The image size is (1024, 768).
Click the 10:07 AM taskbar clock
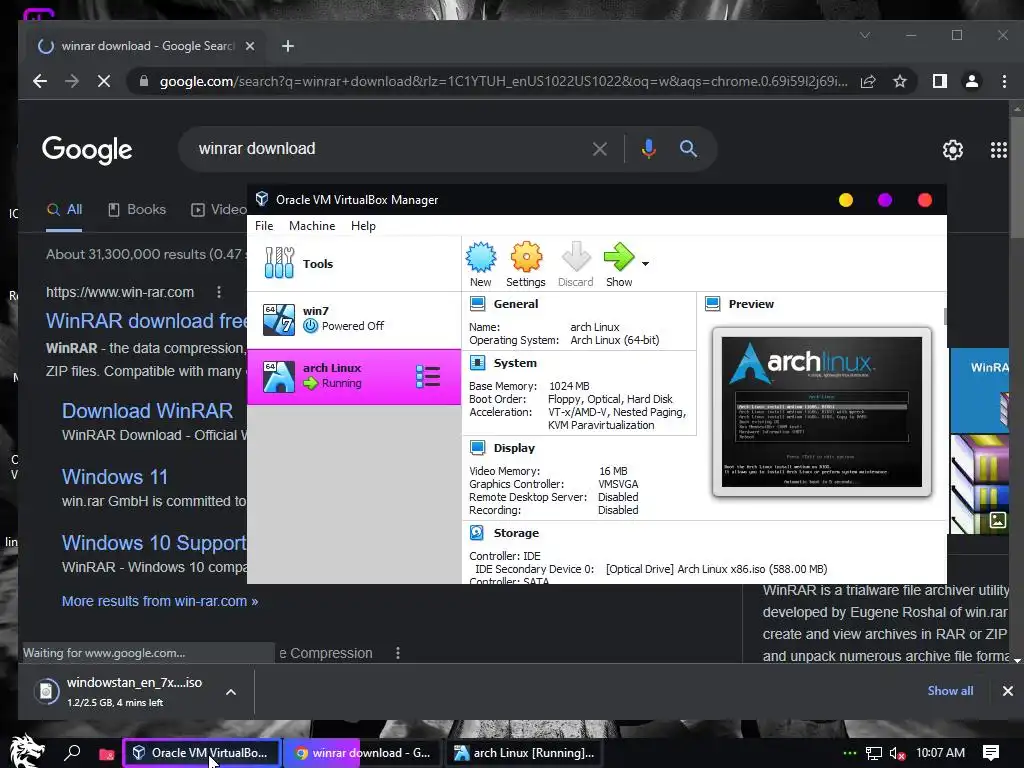point(940,753)
